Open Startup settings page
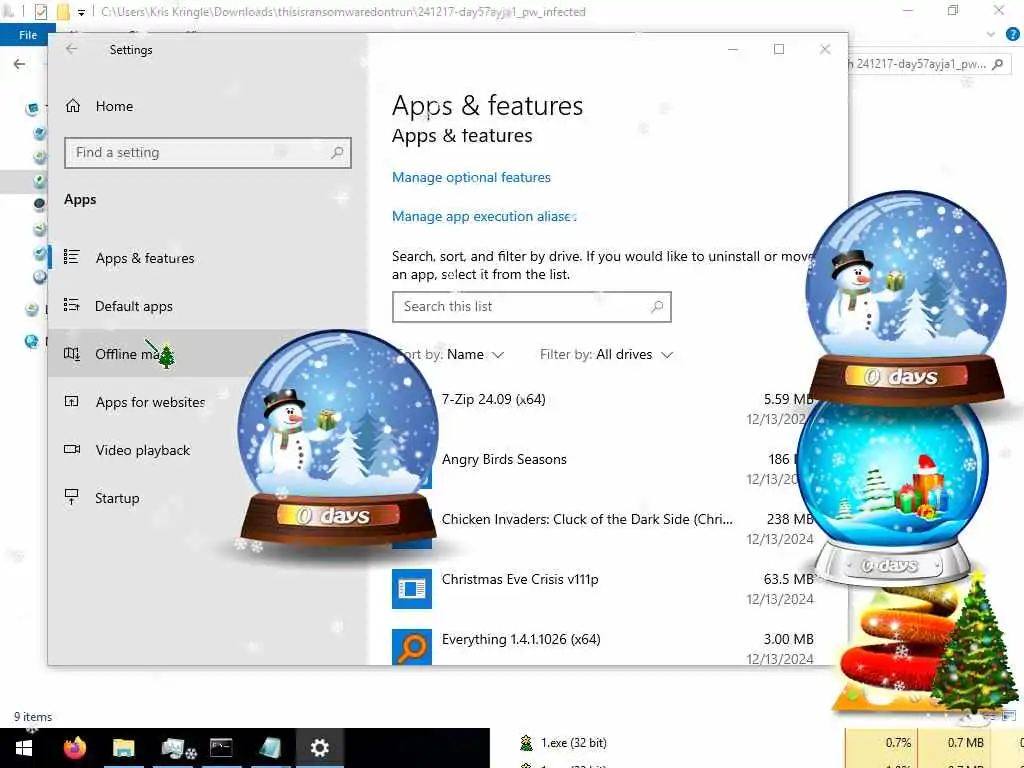The height and width of the screenshot is (768, 1024). (117, 498)
